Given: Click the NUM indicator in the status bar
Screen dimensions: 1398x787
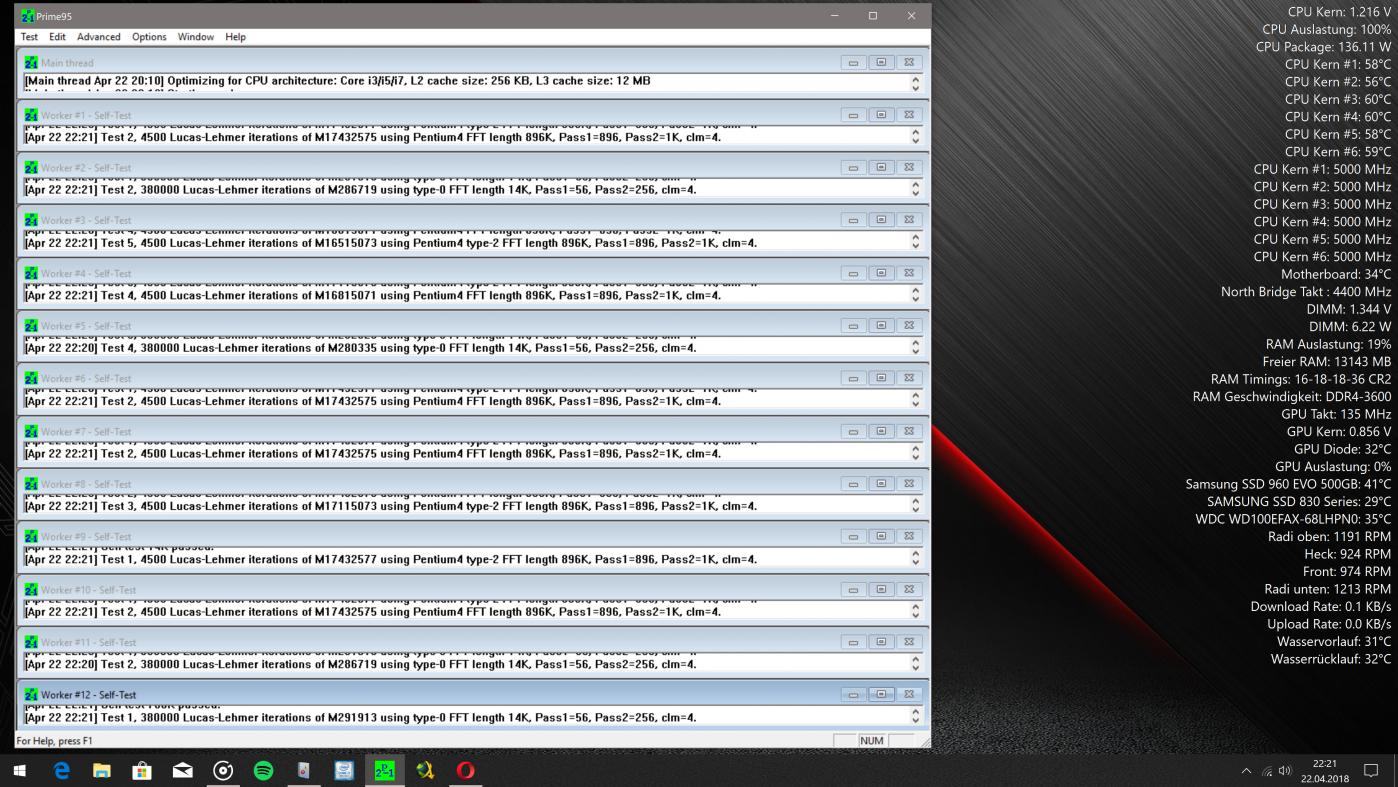Looking at the screenshot, I should pos(872,741).
